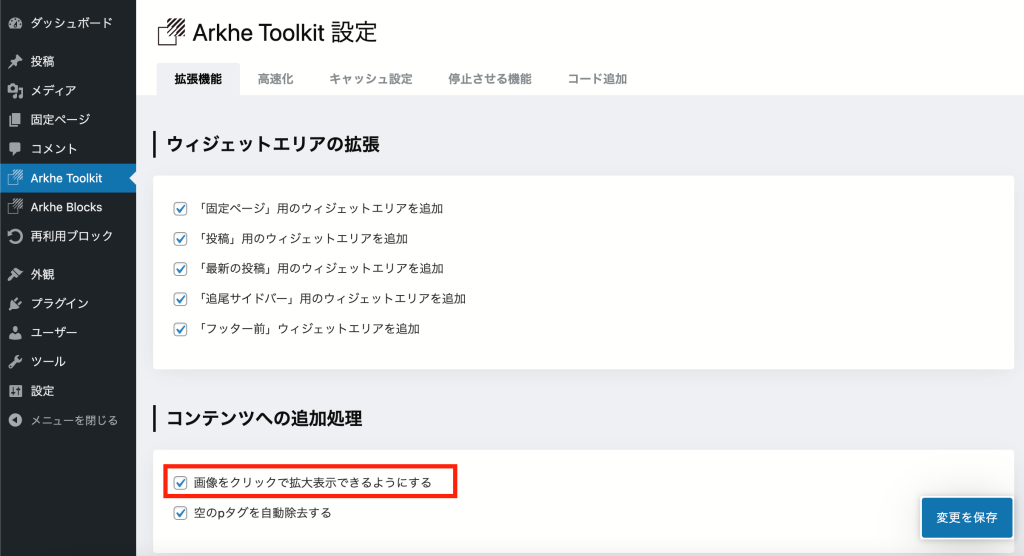The height and width of the screenshot is (556, 1024).
Task: Click the wrench icon beside ツール
Action: pos(15,361)
